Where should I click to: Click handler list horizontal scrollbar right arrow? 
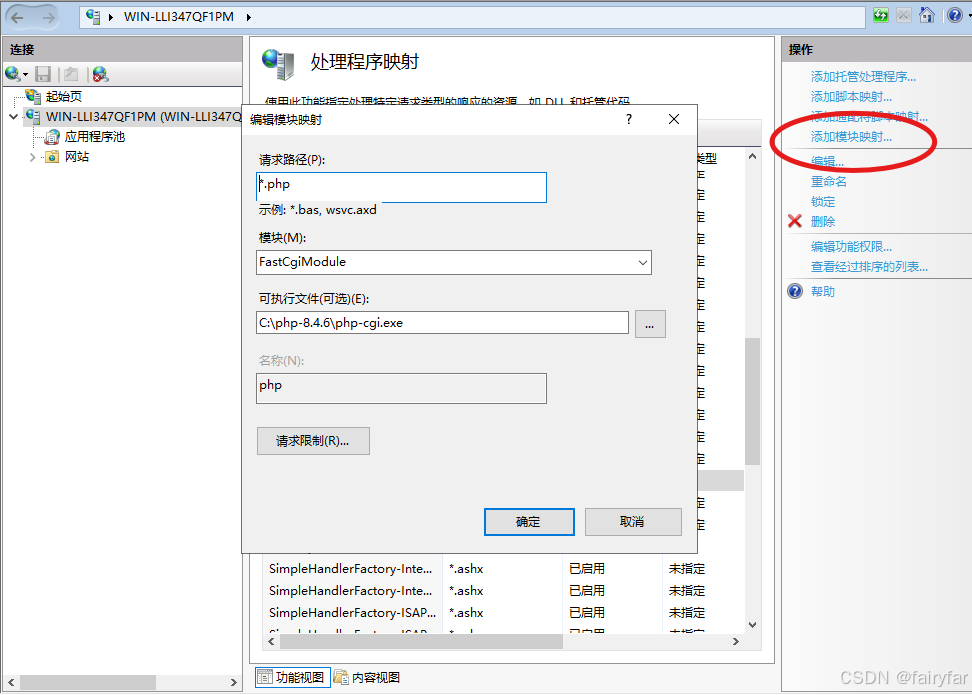pos(736,642)
